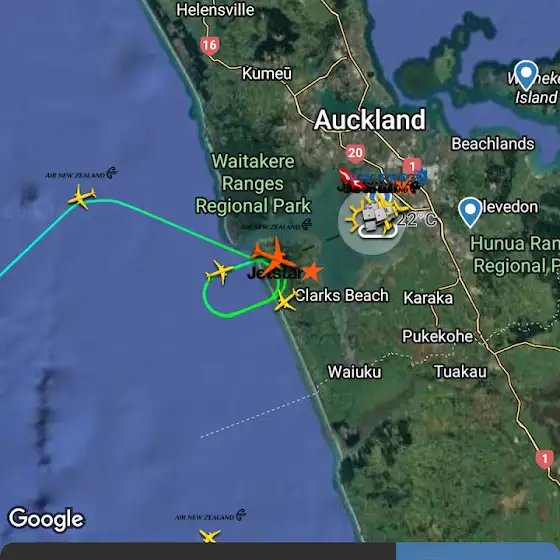Click the Highway 16 road shield

[210, 45]
